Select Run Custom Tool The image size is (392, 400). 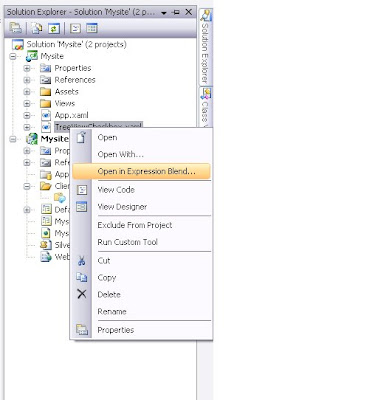142,242
